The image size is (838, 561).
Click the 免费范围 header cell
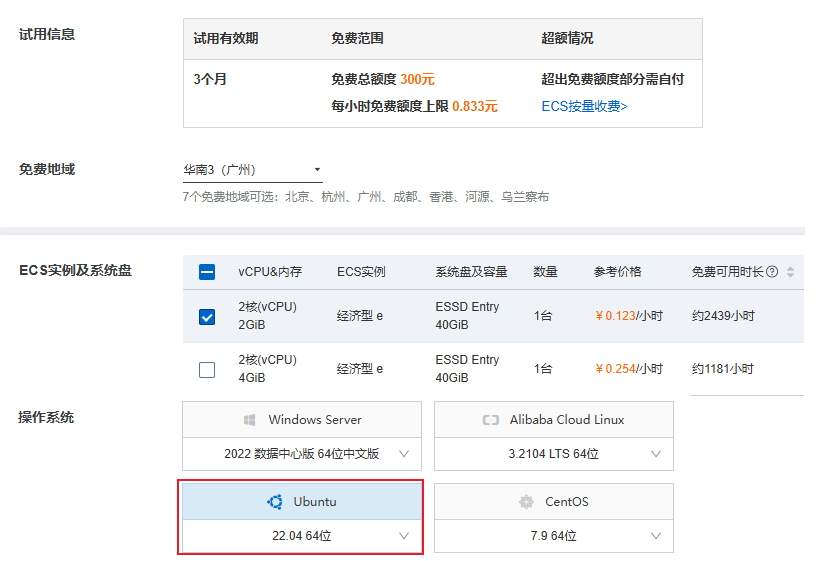pos(357,38)
